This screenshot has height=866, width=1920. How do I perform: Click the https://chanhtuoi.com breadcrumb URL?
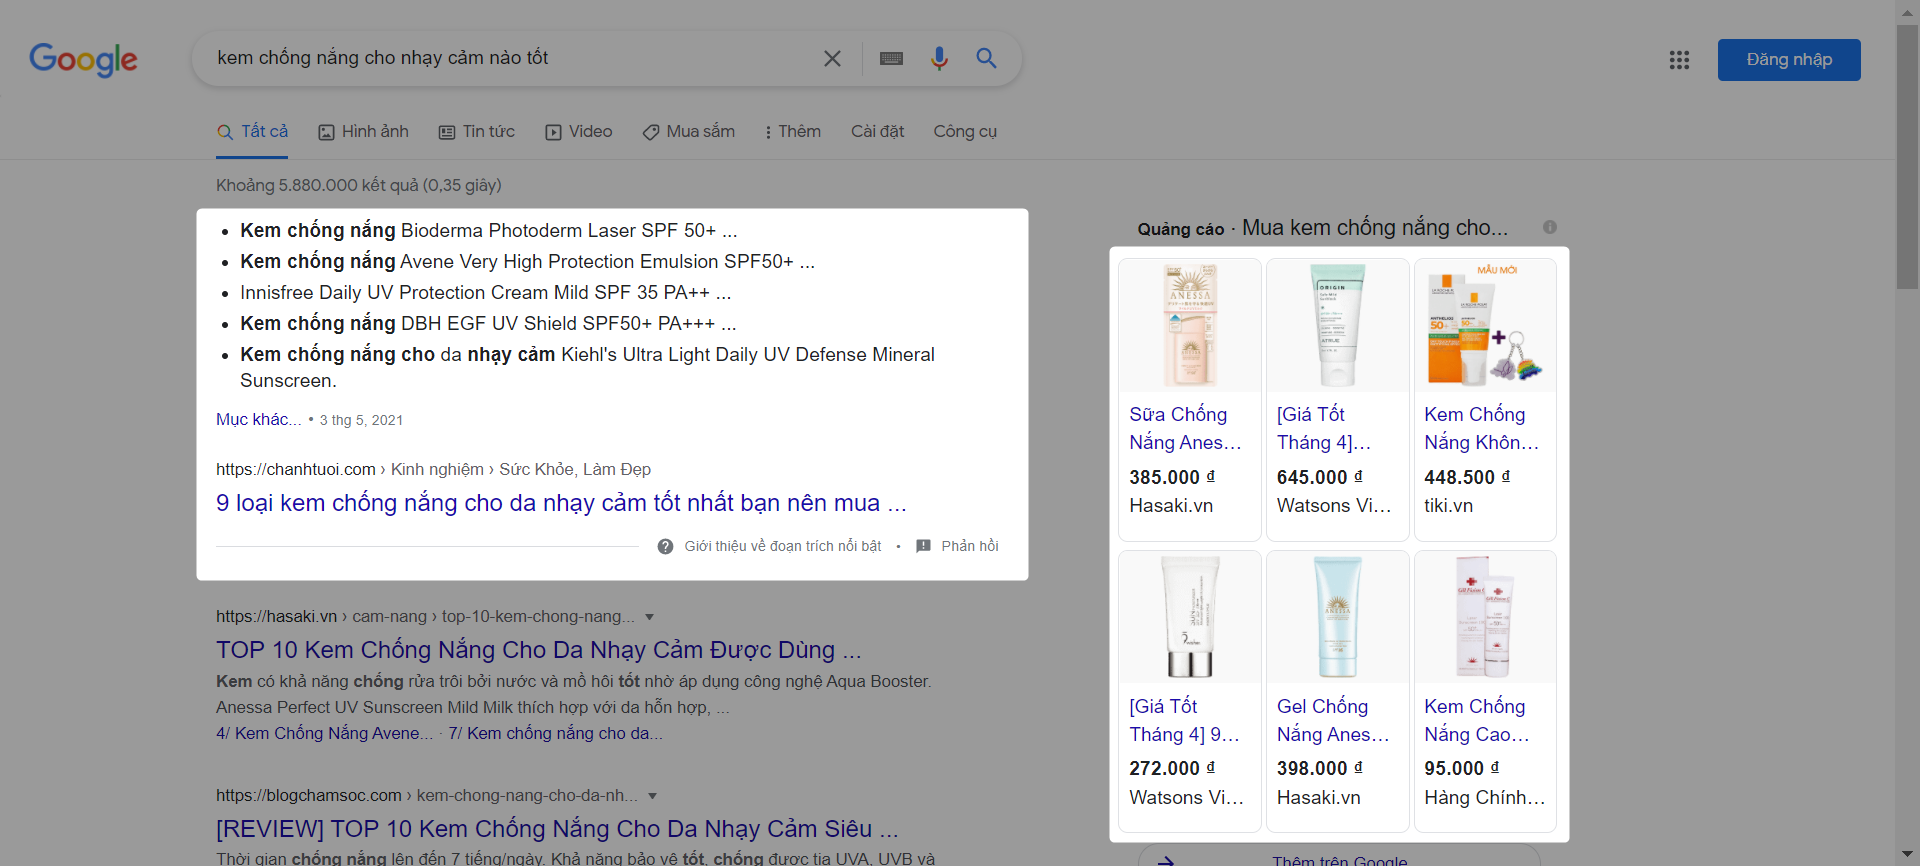(296, 470)
